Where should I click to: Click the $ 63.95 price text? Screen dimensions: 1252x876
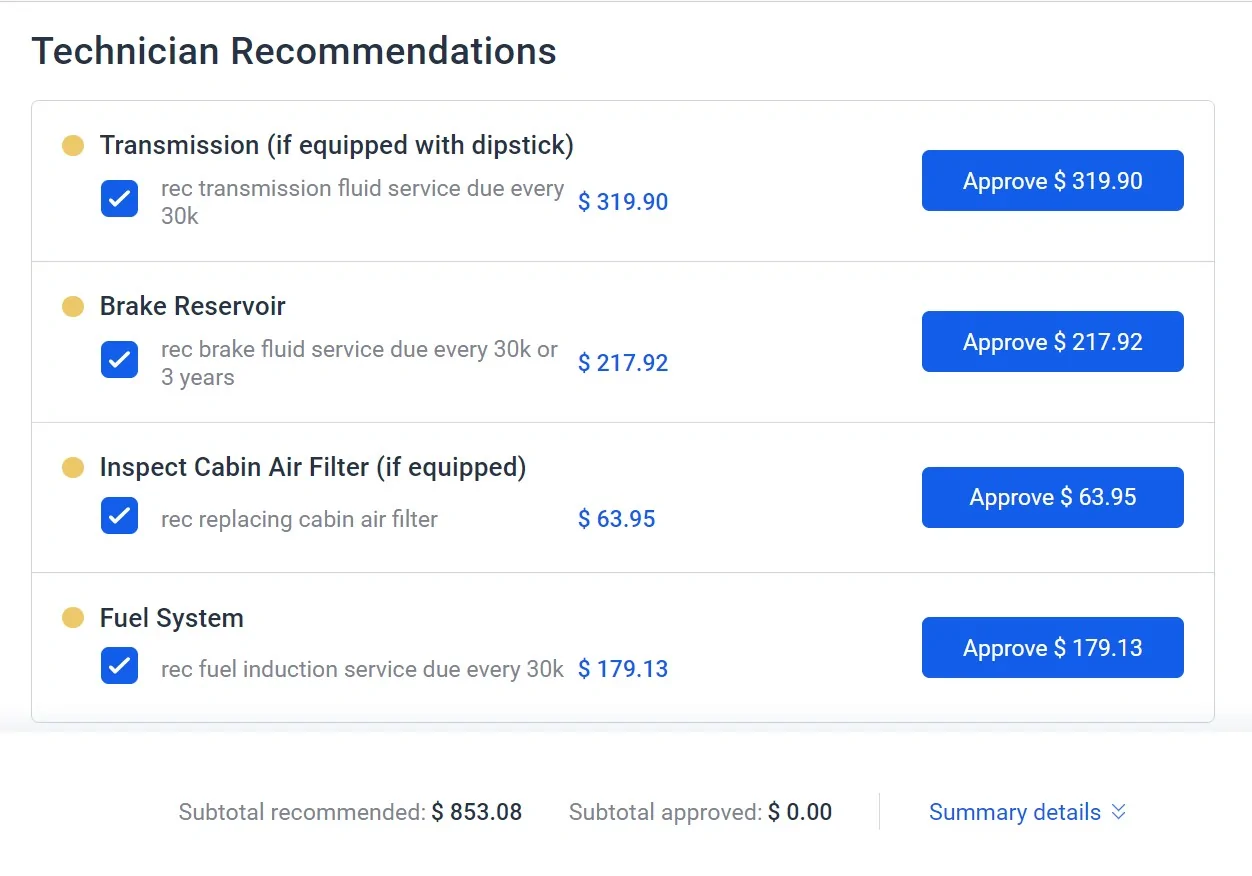[617, 519]
